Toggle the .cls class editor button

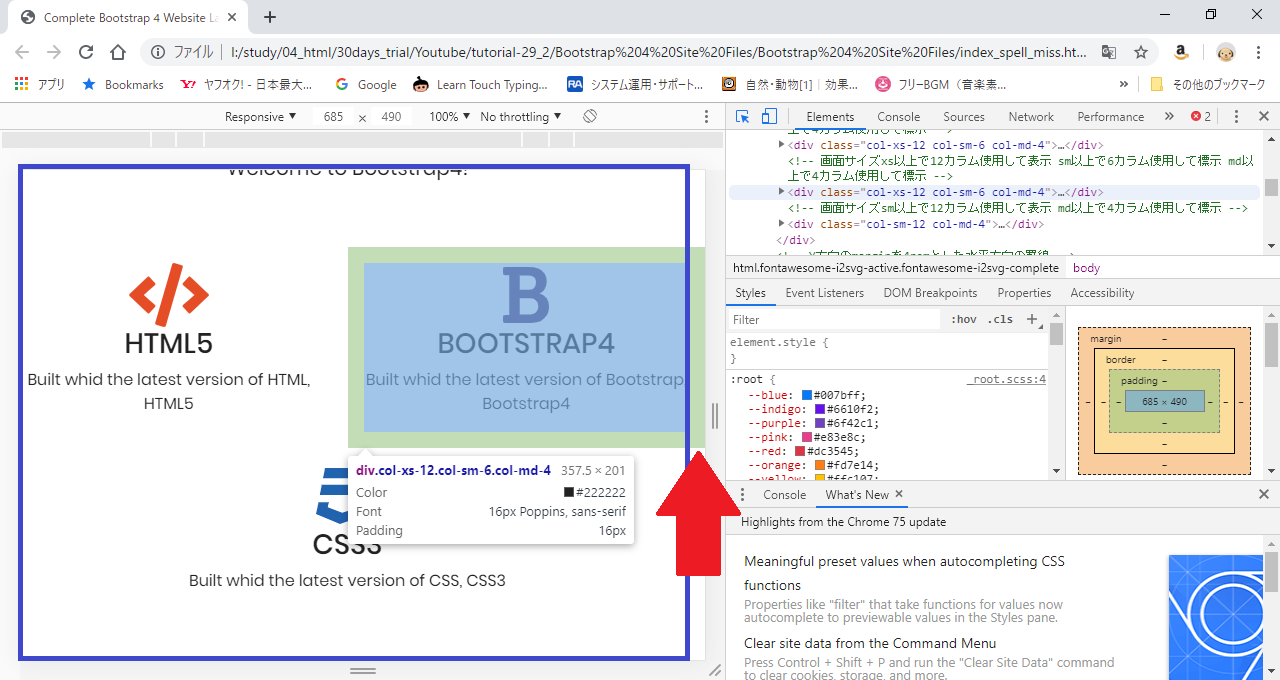1000,320
